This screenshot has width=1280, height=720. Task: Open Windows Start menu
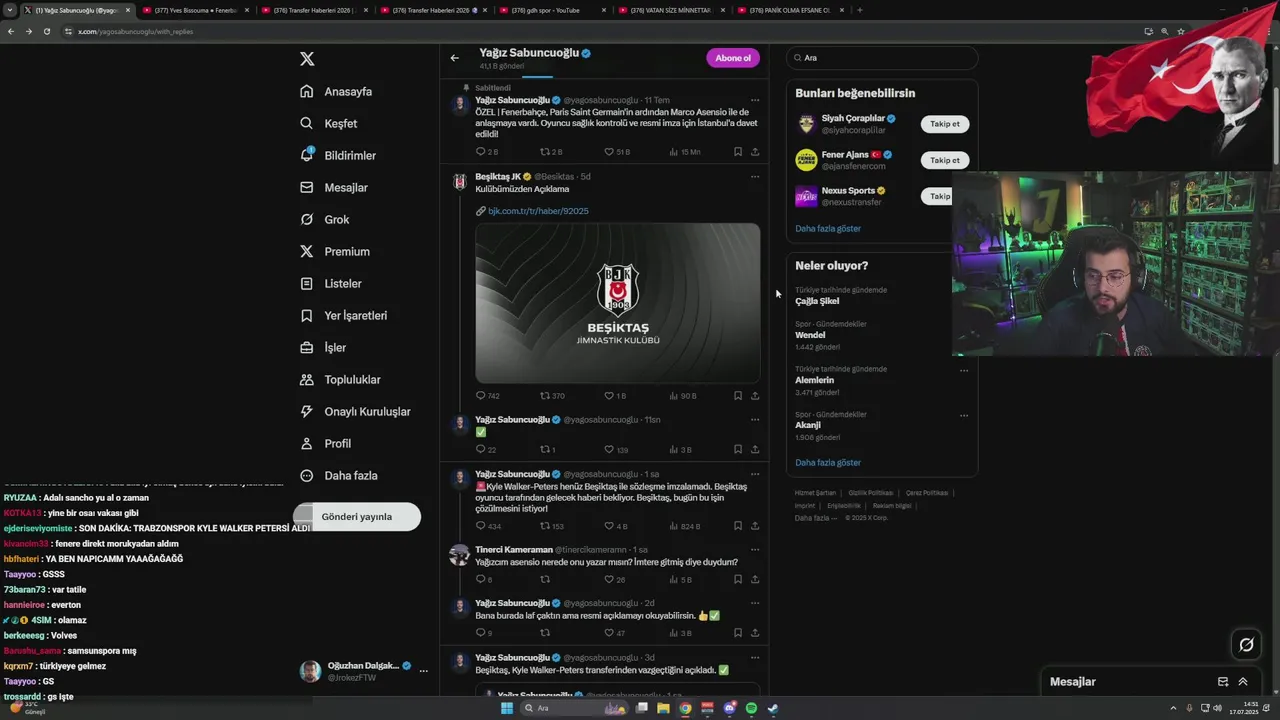tap(507, 708)
